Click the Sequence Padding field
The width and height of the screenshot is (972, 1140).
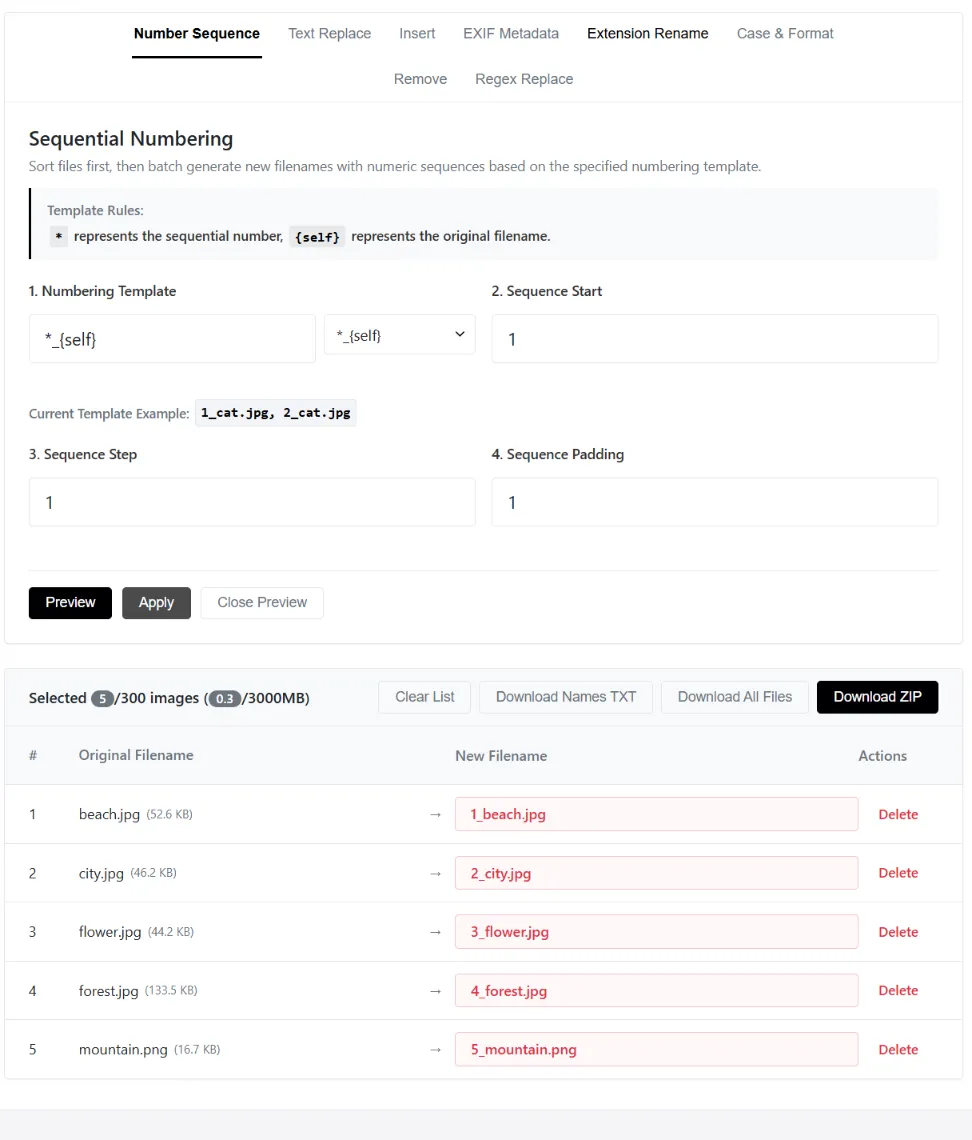(x=715, y=502)
